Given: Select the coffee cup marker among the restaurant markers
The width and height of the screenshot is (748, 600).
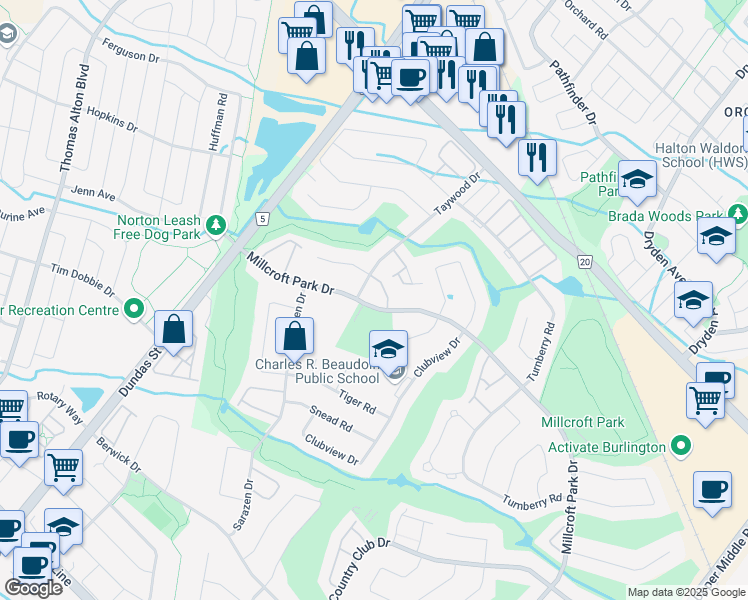Looking at the screenshot, I should tap(410, 79).
